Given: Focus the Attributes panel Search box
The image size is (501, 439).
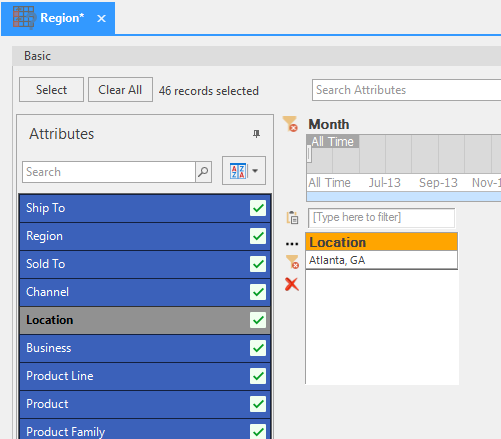Looking at the screenshot, I should [109, 172].
